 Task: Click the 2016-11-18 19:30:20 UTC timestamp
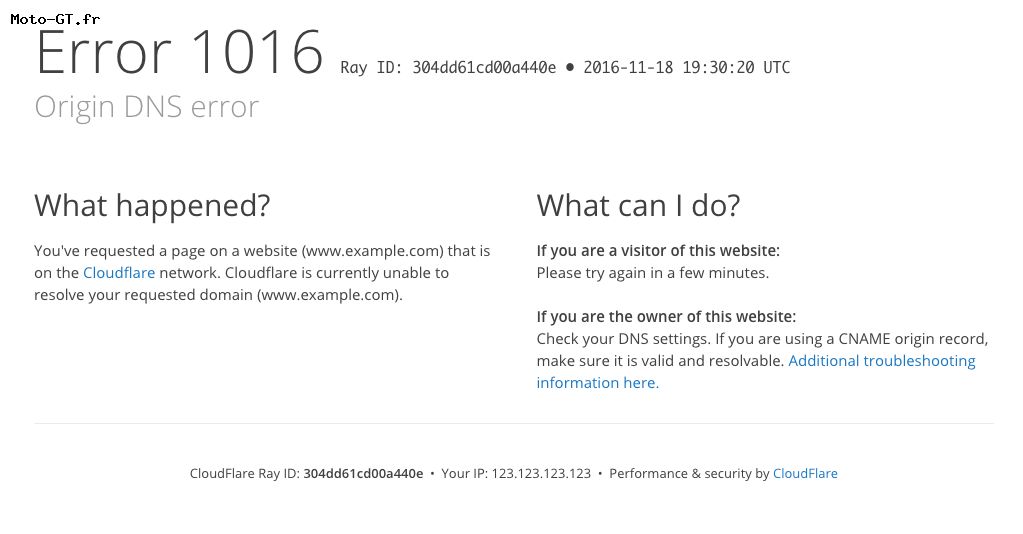click(686, 67)
